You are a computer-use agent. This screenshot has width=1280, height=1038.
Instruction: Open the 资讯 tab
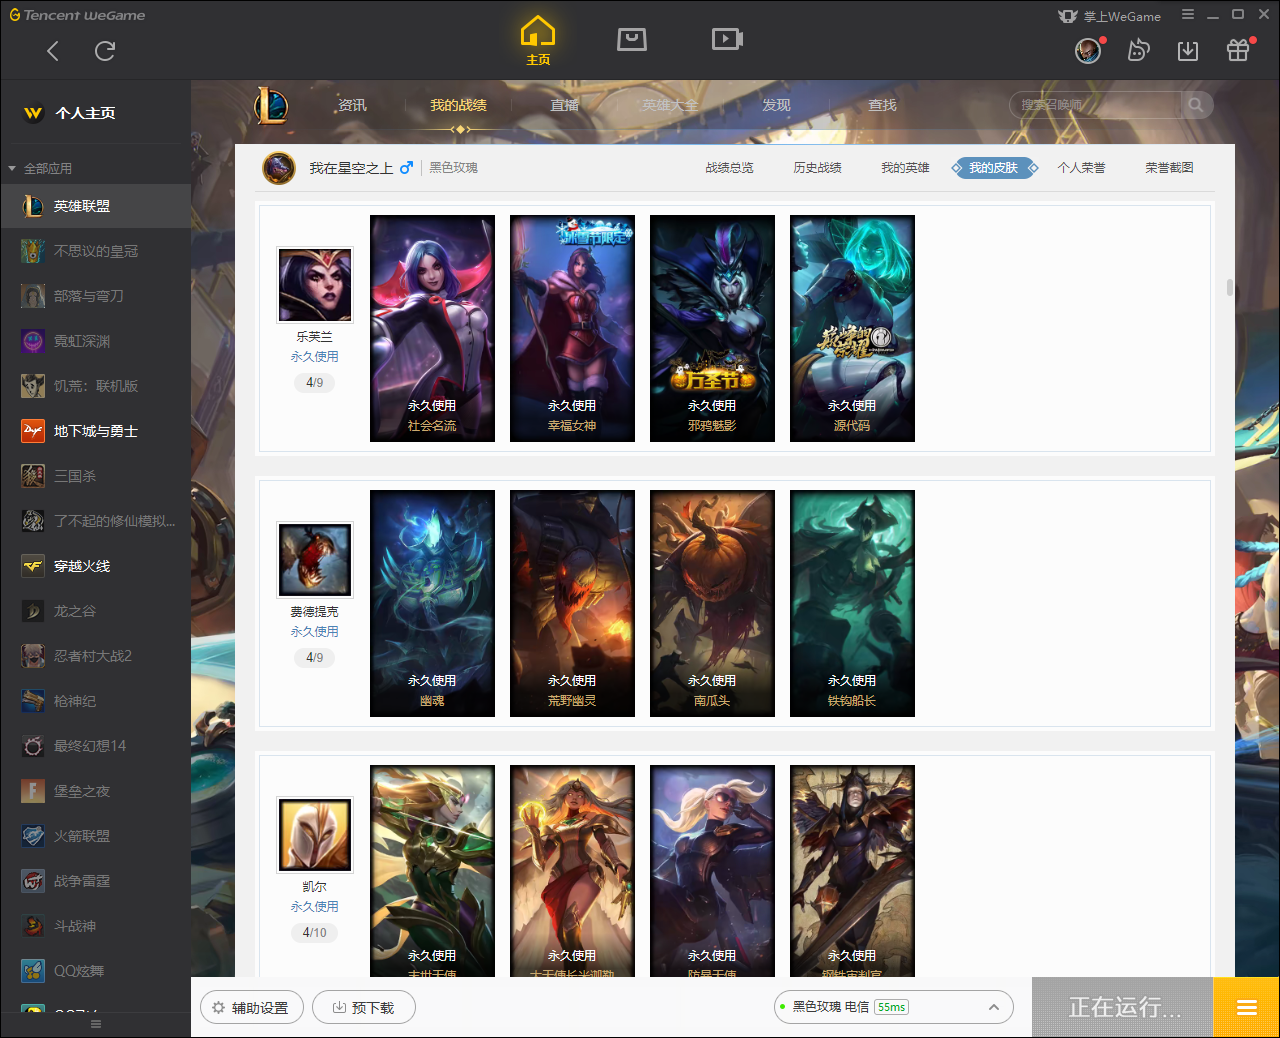pos(352,105)
